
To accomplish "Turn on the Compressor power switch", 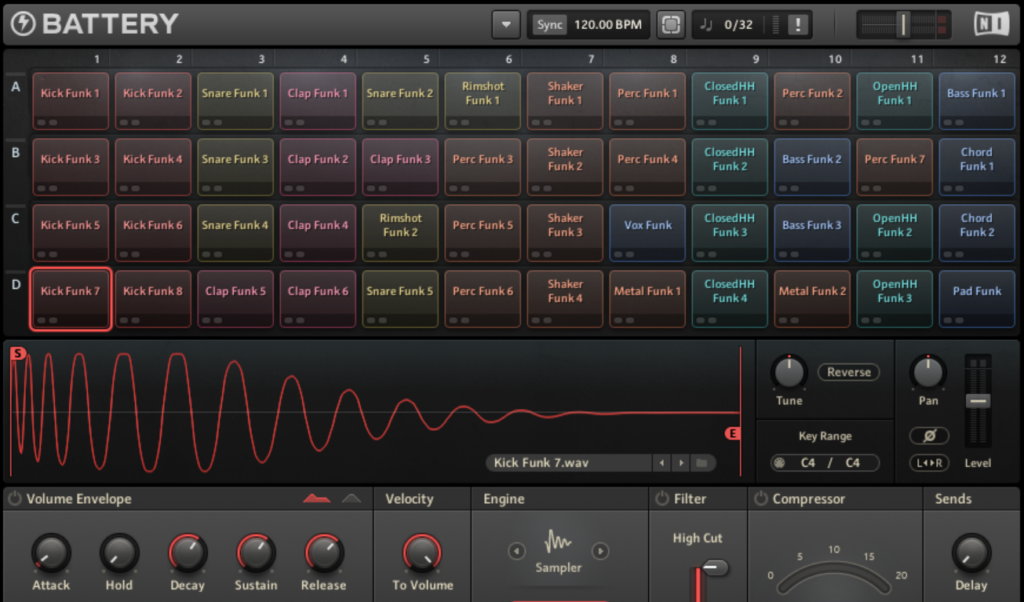I will click(x=761, y=499).
